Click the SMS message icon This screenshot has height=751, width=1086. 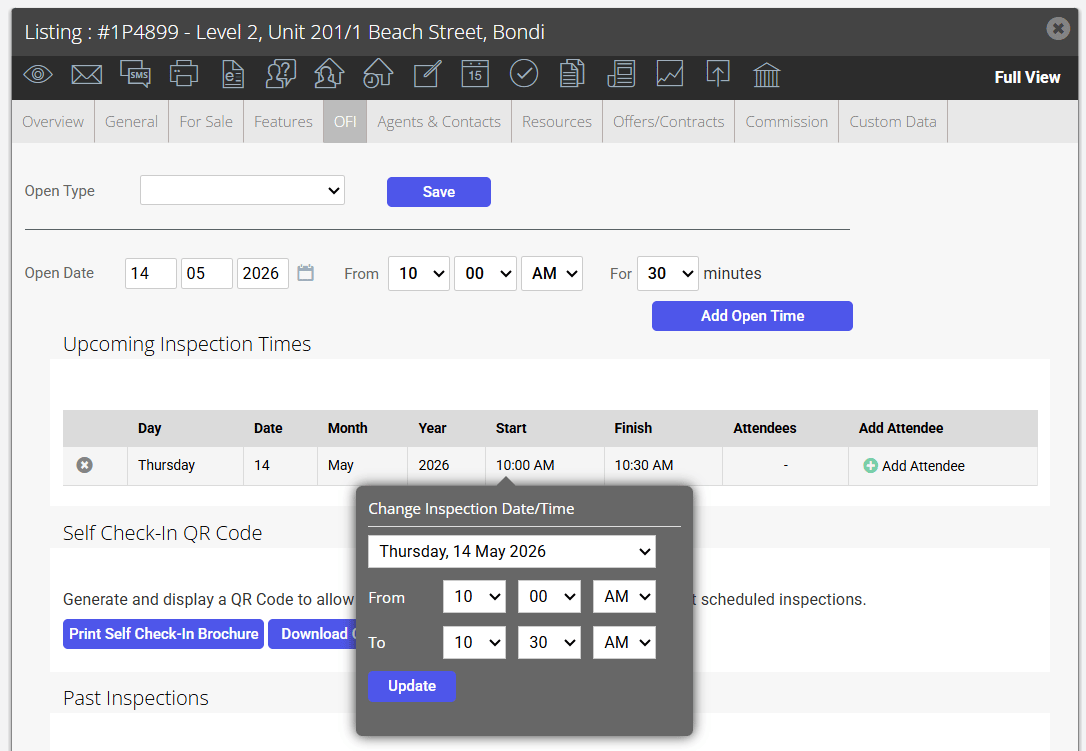[135, 74]
